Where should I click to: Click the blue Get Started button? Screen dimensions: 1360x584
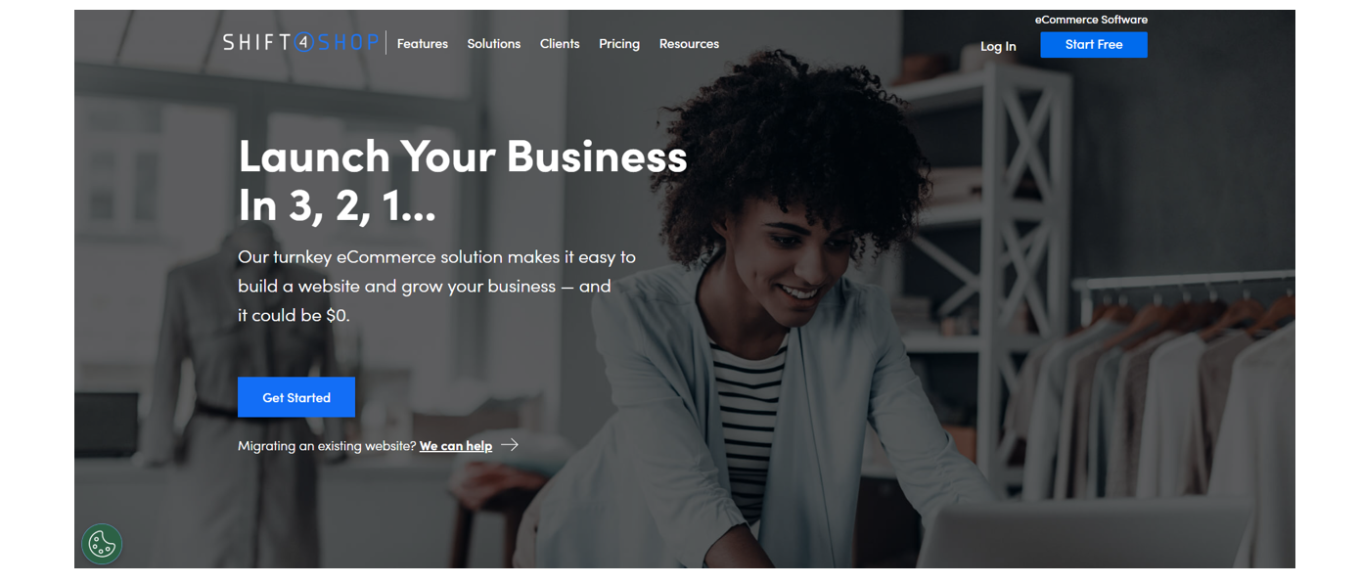coord(296,397)
